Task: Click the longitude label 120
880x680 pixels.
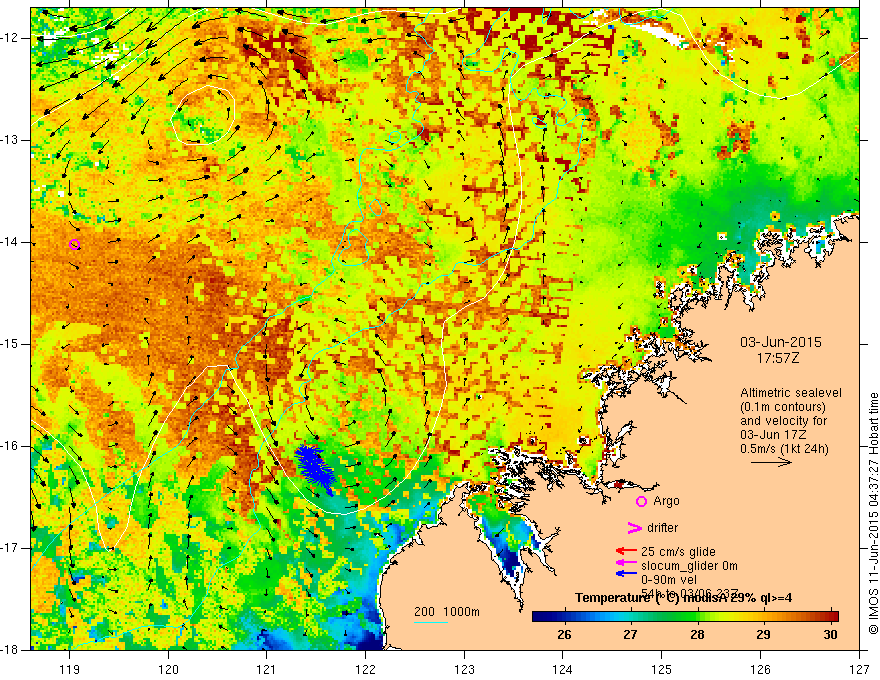Action: [x=168, y=669]
